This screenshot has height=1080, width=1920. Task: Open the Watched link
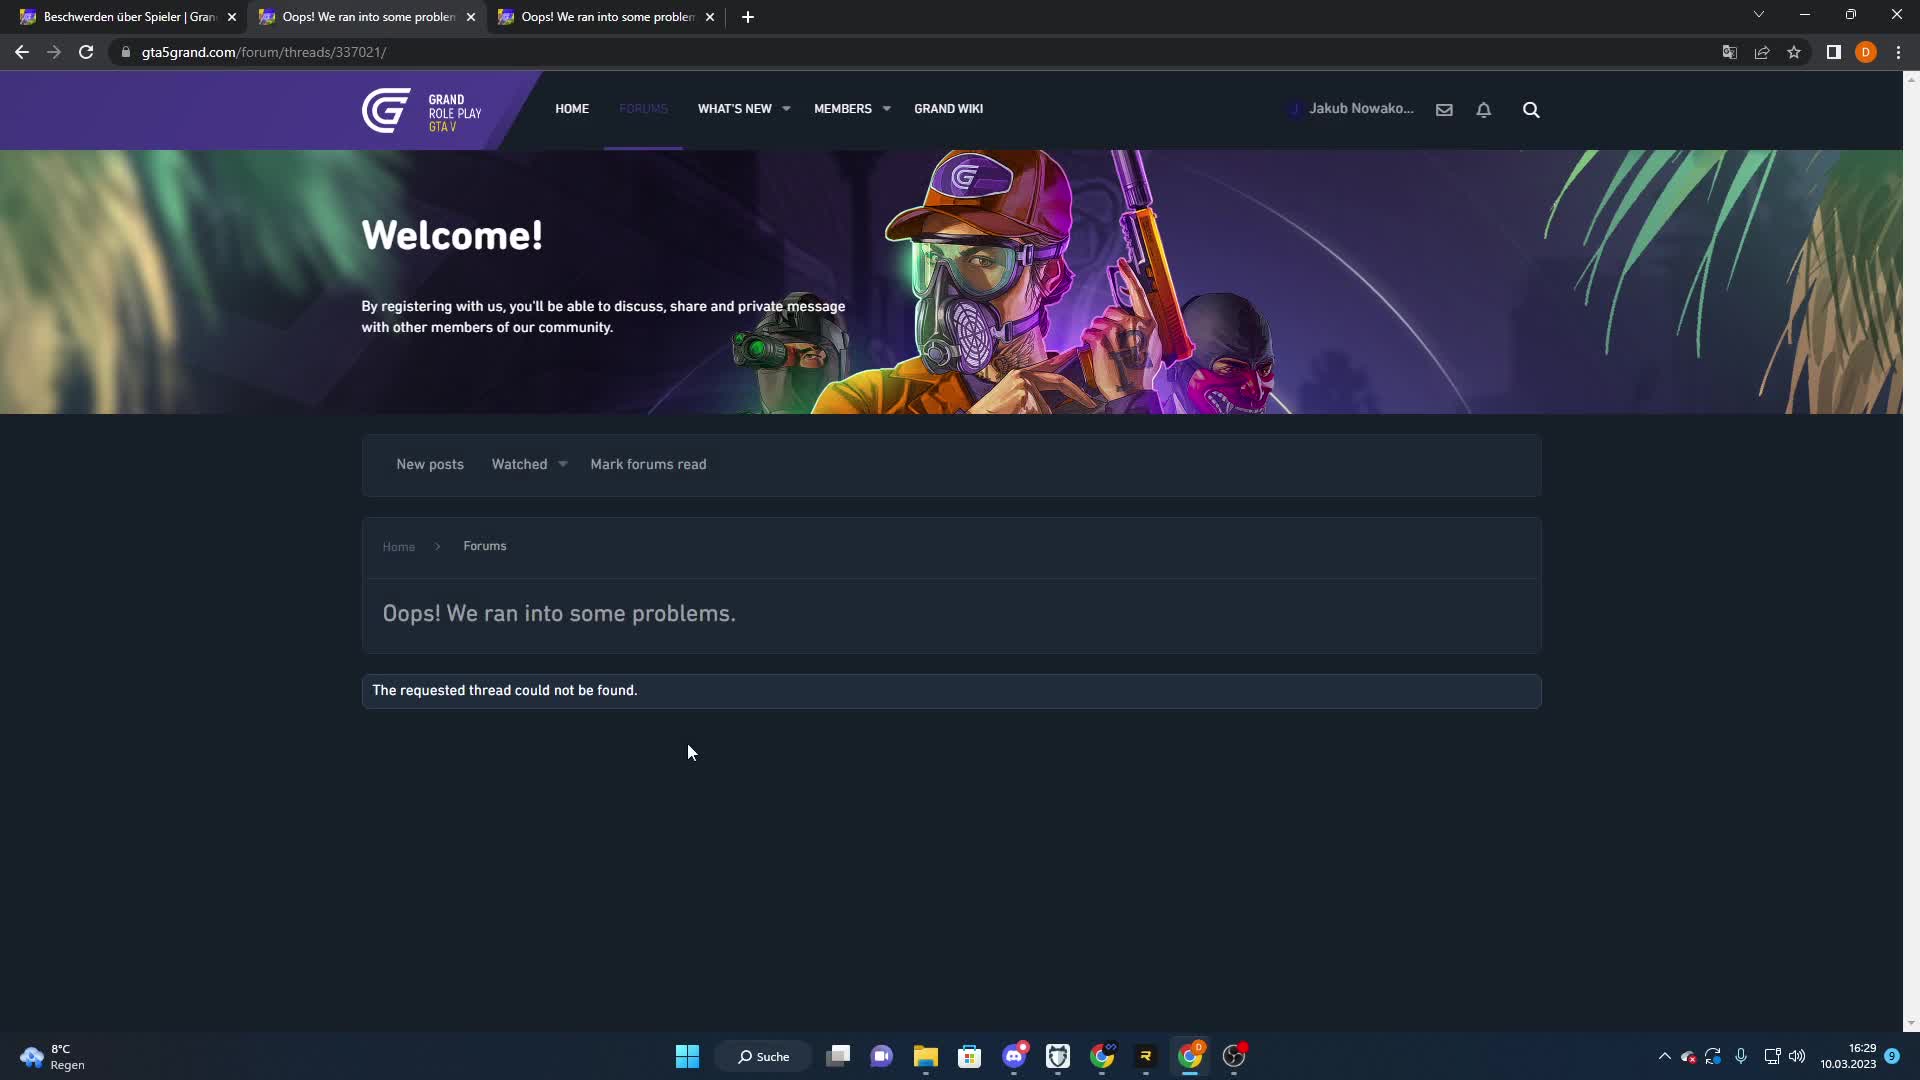pyautogui.click(x=519, y=464)
